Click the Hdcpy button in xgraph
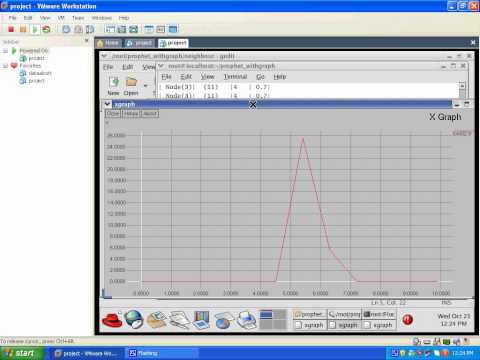480x360 pixels. [131, 114]
